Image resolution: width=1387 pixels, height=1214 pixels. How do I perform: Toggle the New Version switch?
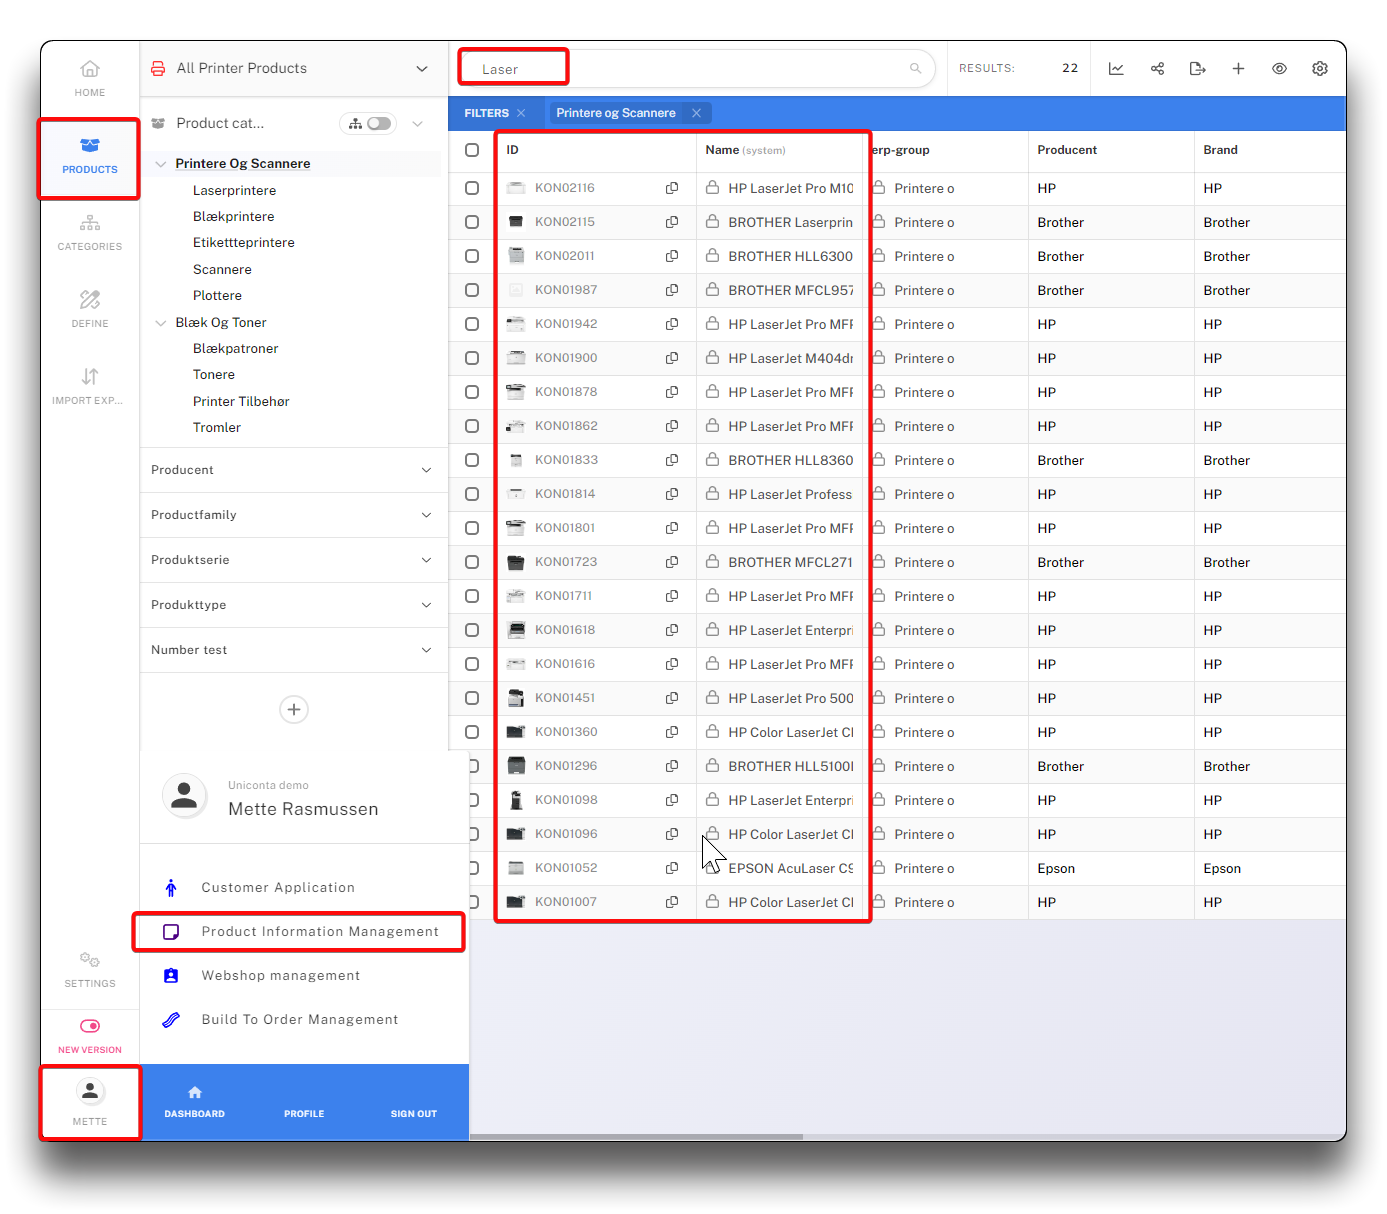click(89, 1026)
